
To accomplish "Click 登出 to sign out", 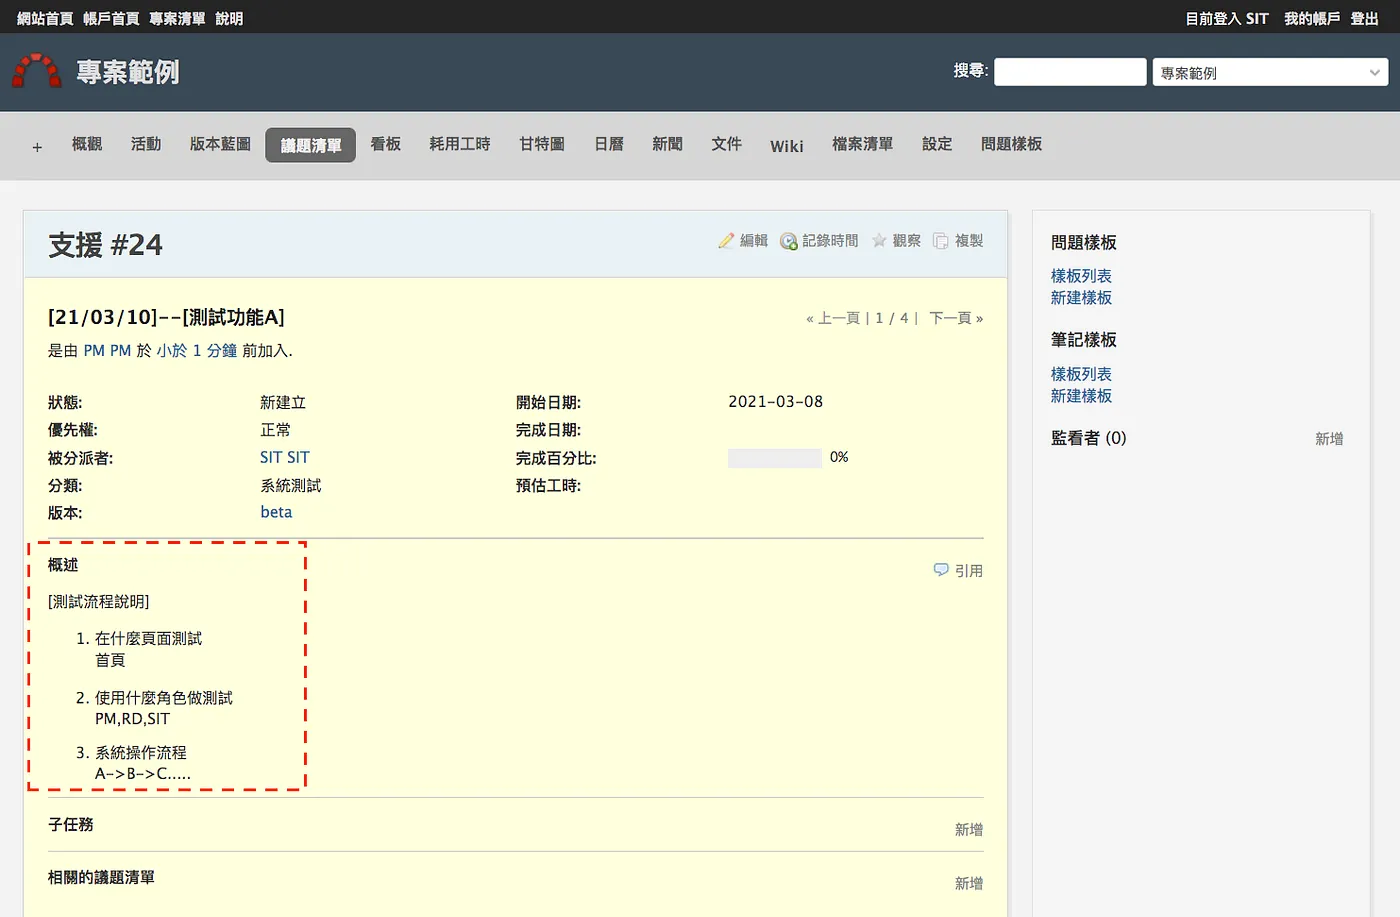I will point(1365,18).
